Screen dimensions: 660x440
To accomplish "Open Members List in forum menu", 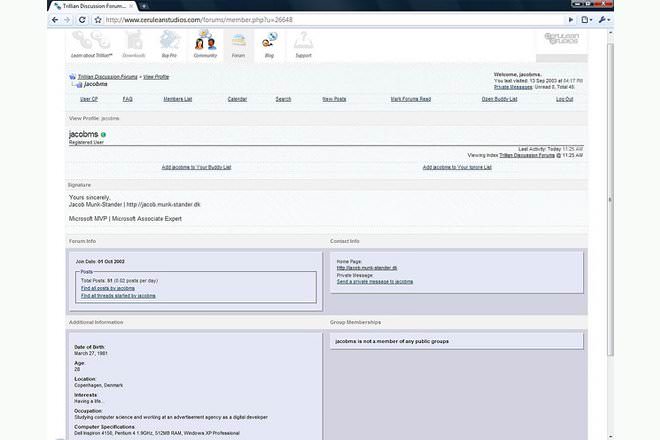I will pyautogui.click(x=178, y=99).
